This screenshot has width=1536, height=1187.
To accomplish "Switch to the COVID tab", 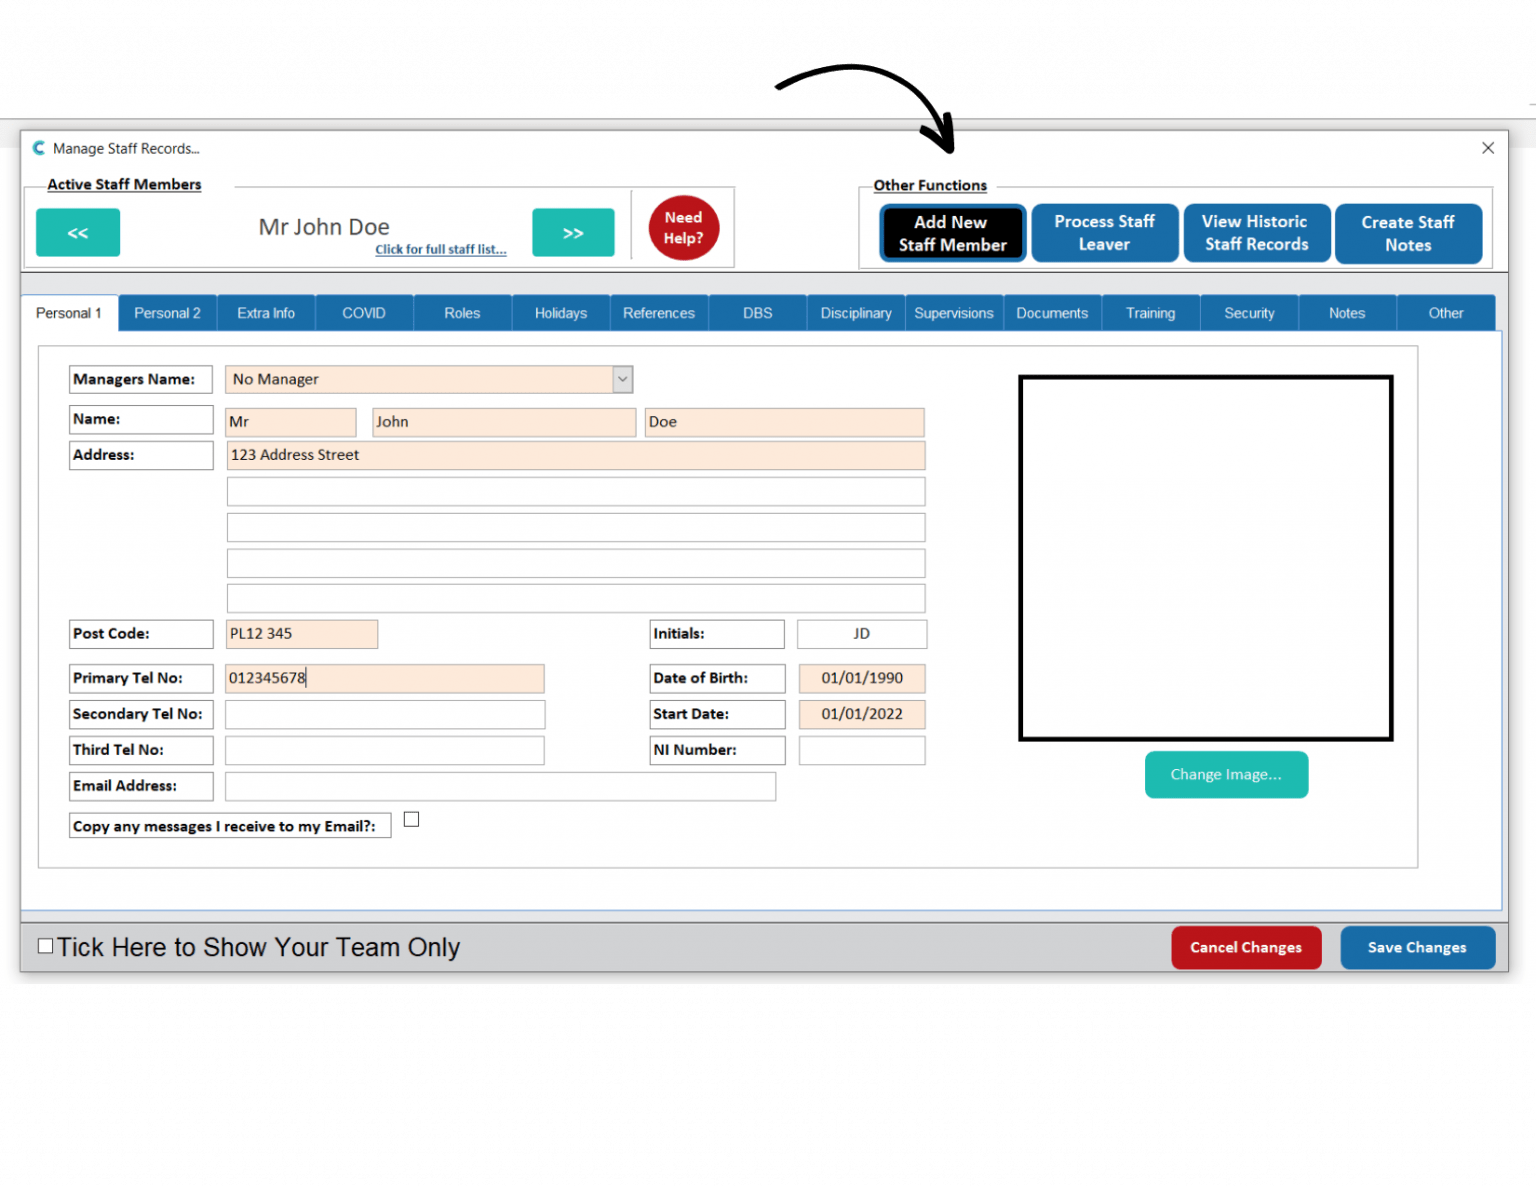I will pos(364,312).
